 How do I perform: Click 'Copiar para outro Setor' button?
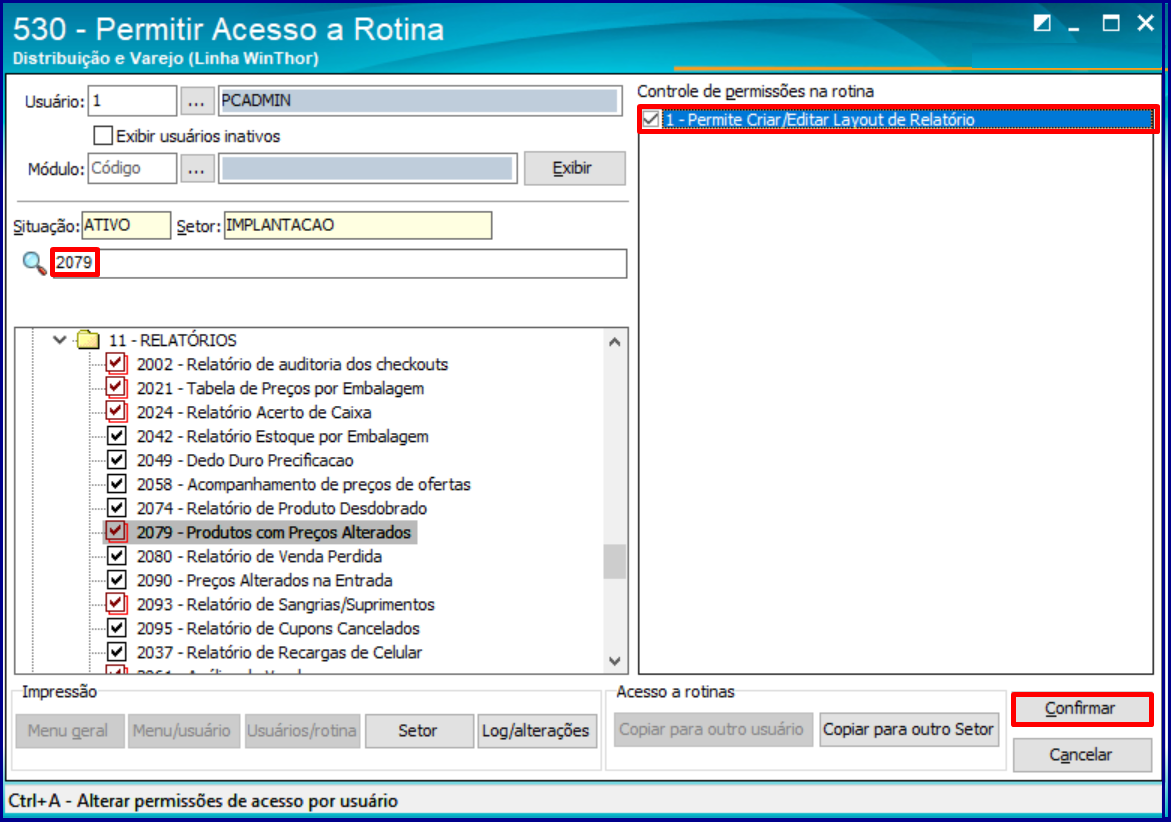(909, 730)
